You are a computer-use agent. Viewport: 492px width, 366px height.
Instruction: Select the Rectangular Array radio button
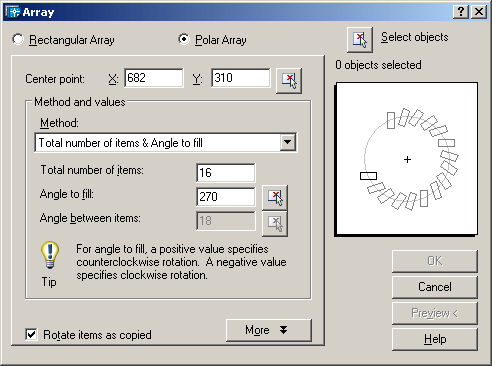tap(18, 39)
